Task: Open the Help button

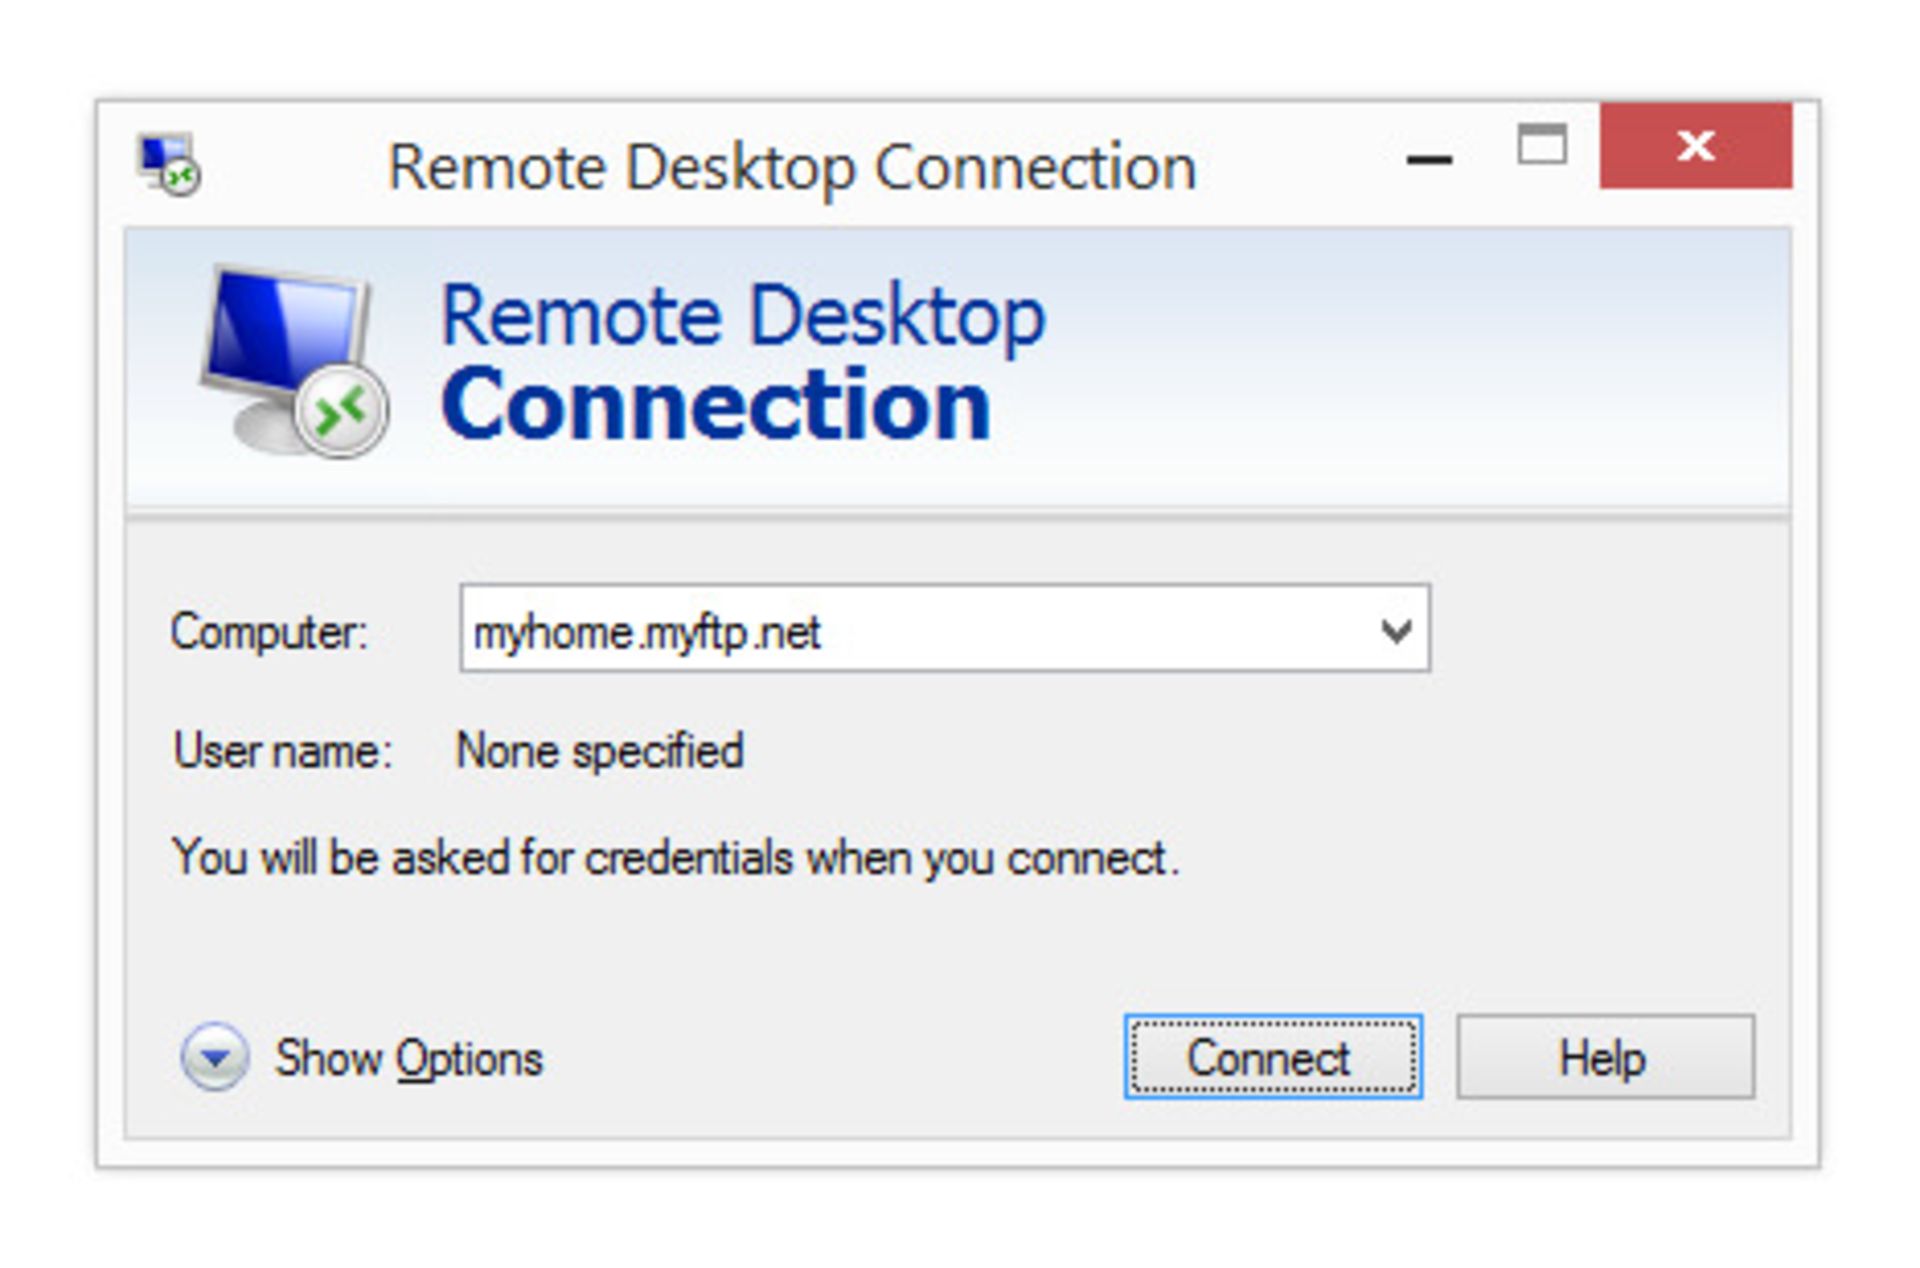Action: pos(1605,1057)
